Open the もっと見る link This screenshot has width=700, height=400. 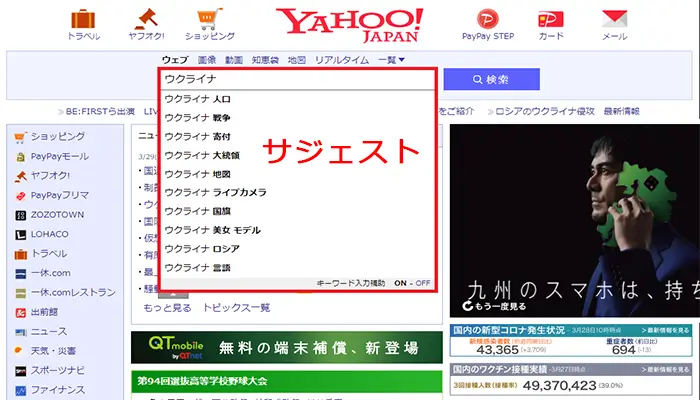click(167, 308)
